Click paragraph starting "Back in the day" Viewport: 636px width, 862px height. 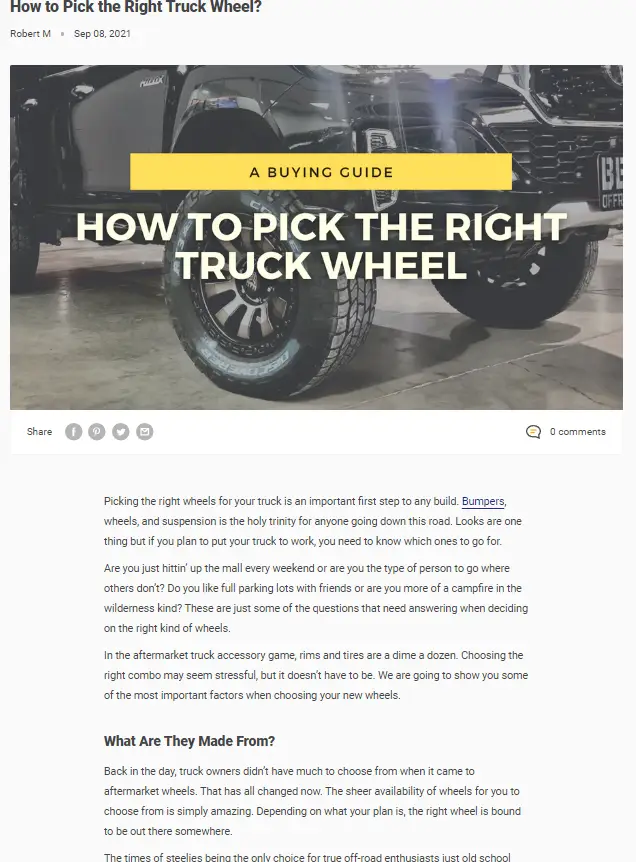(312, 801)
